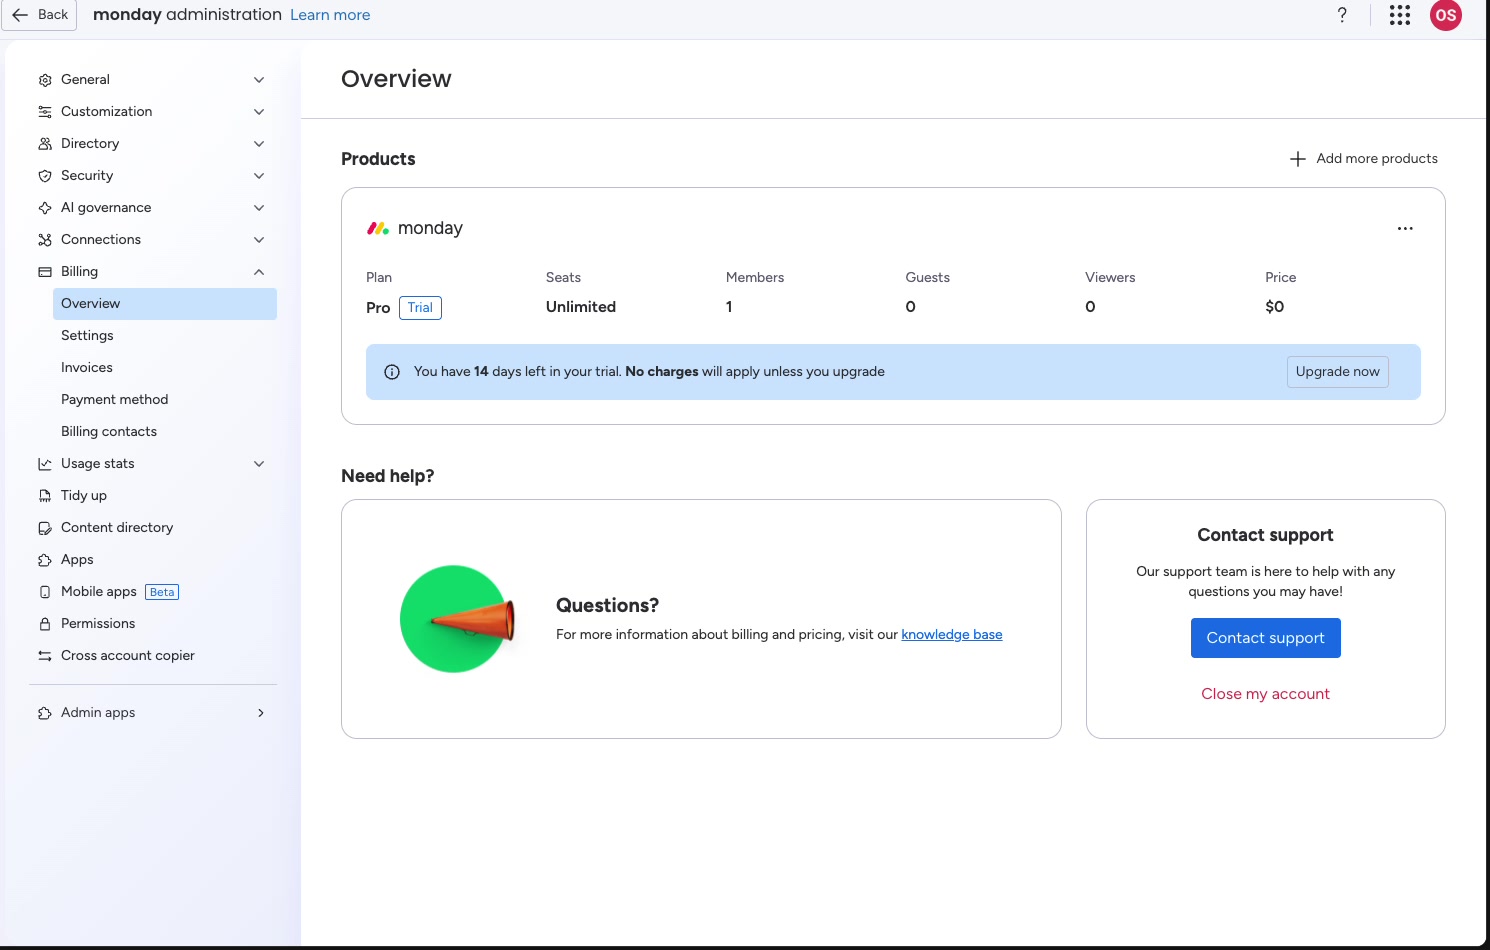Screen dimensions: 1490x950
Task: Click the Overview page heading
Action: pyautogui.click(x=396, y=79)
